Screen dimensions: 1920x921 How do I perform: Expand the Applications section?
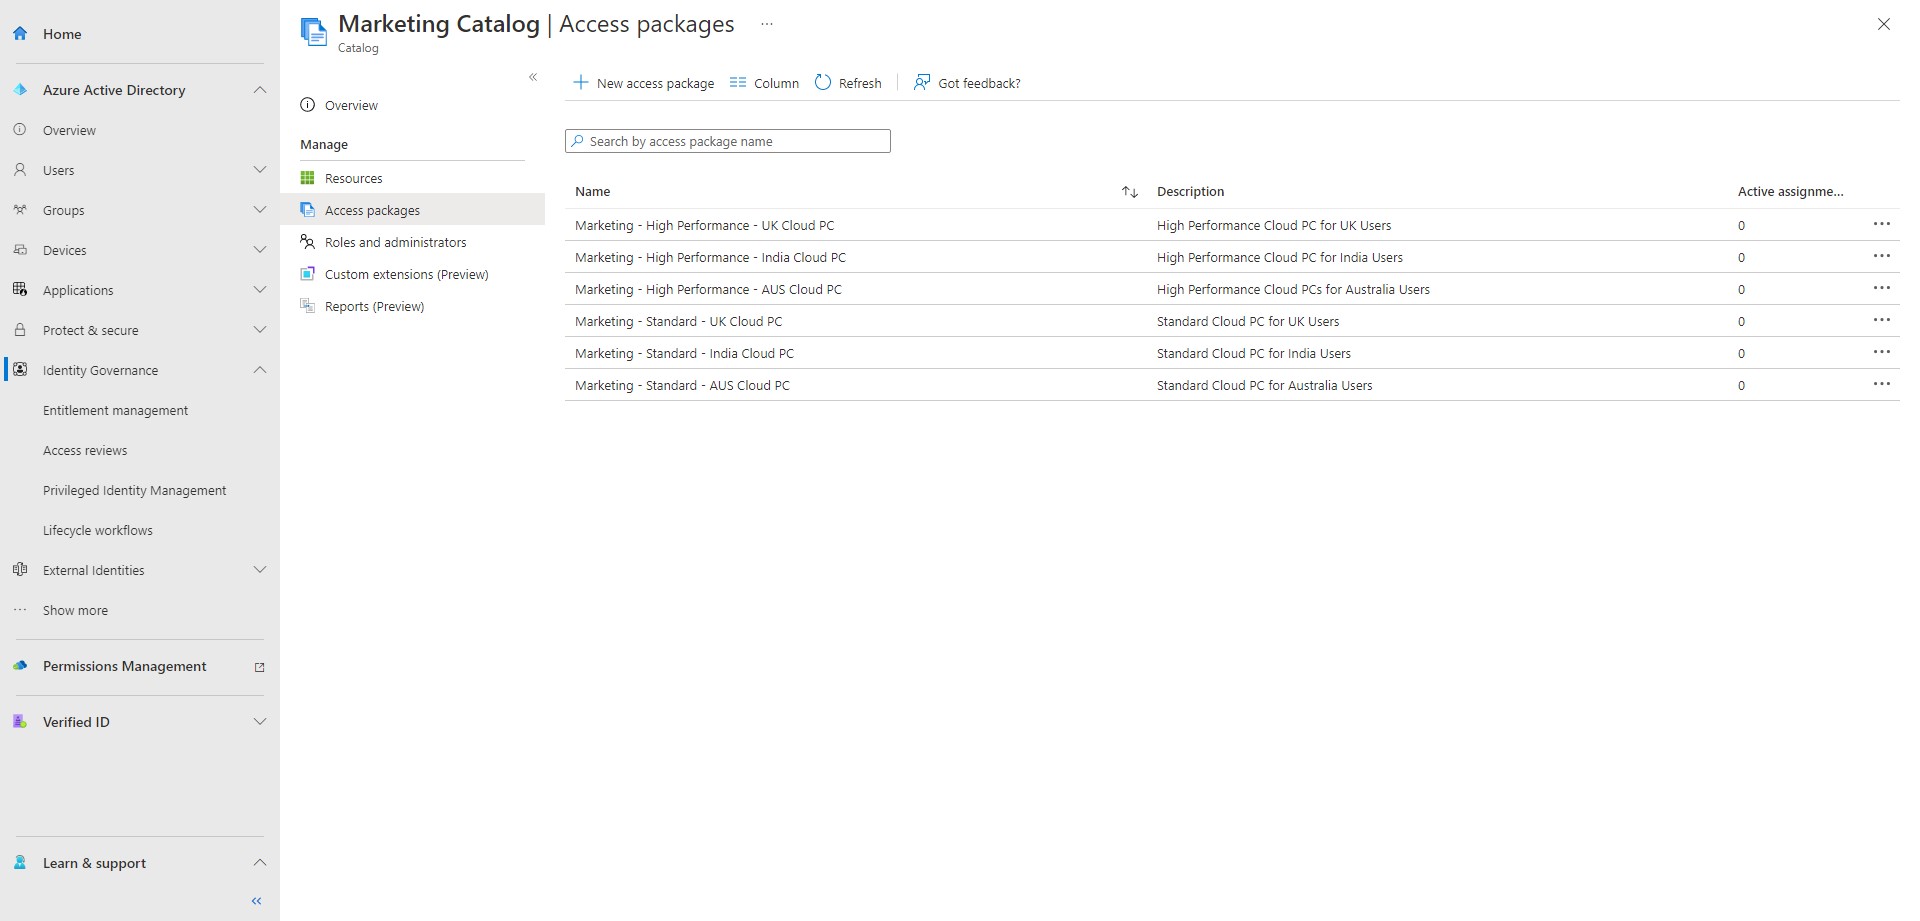[x=260, y=290]
